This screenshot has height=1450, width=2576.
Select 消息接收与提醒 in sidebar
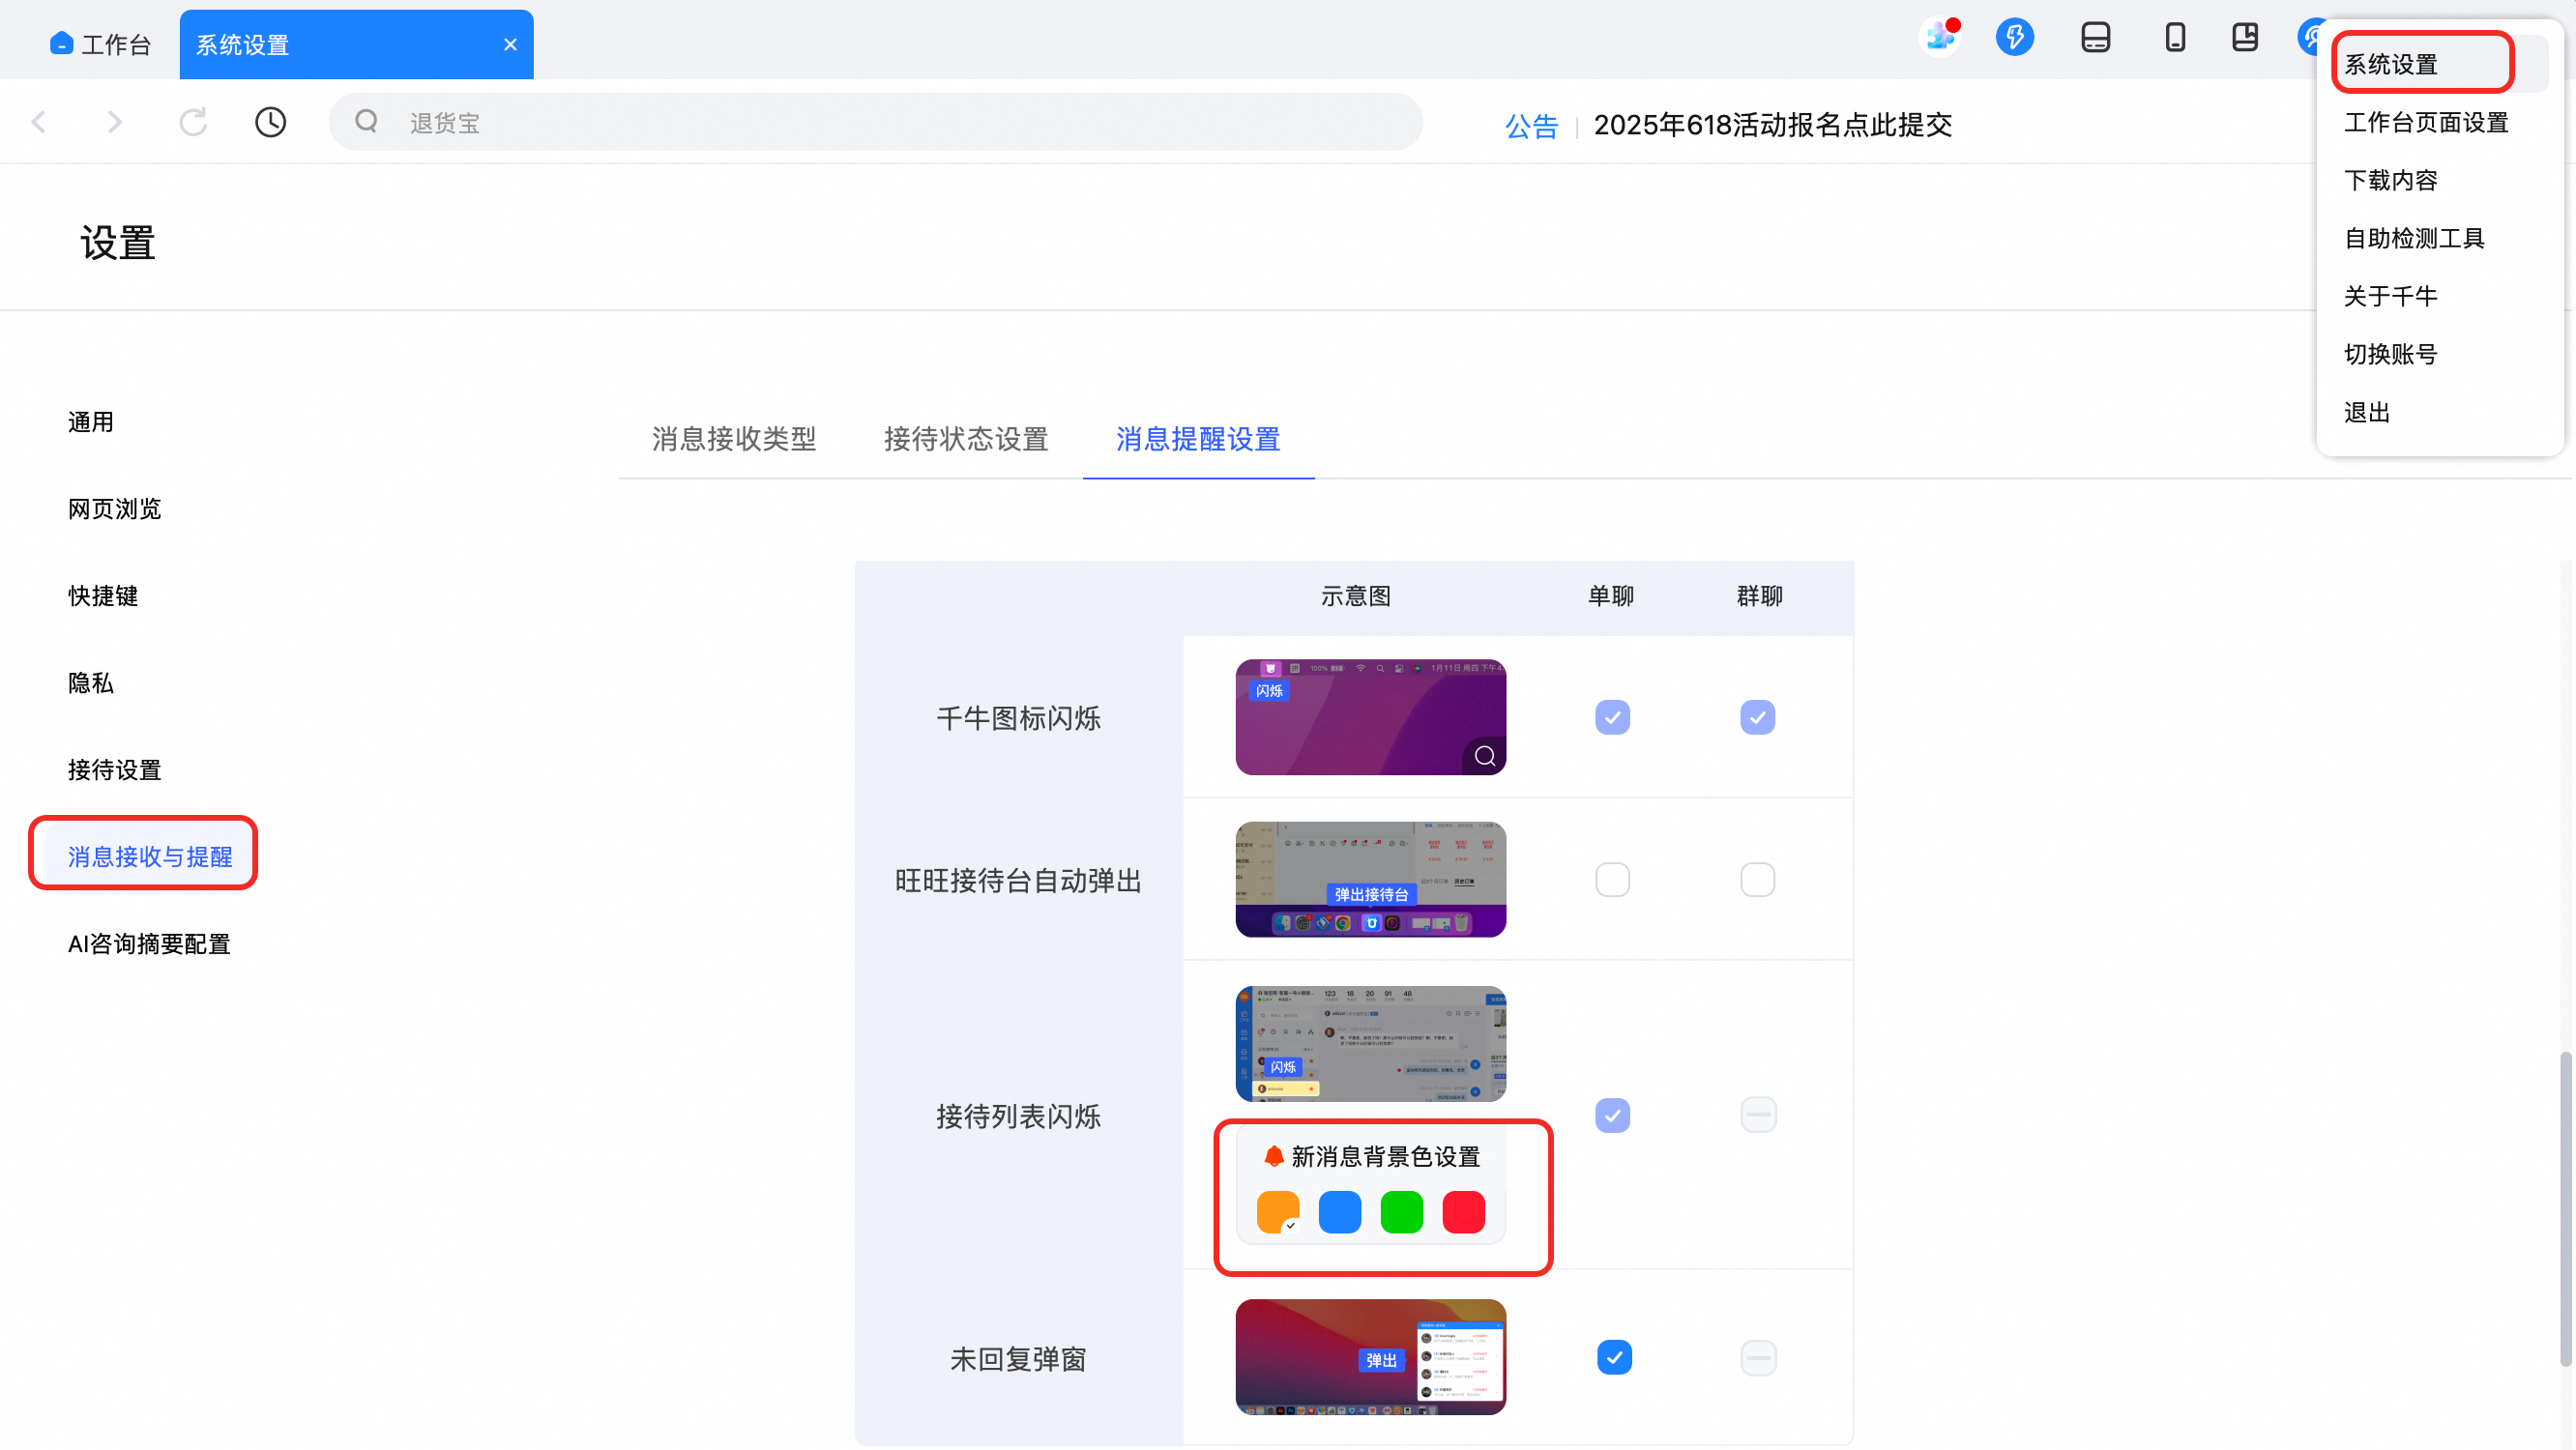tap(150, 857)
